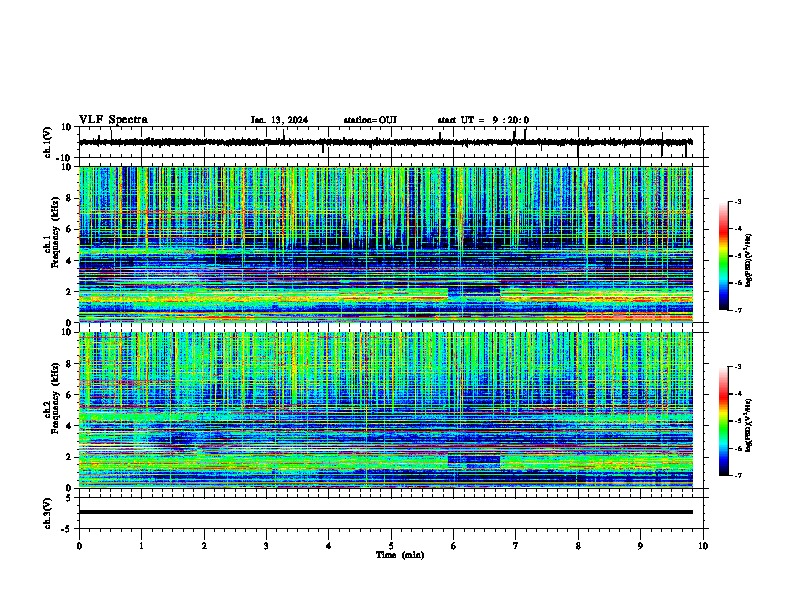Click the time axis tick label "7"
This screenshot has width=792, height=612.
tap(516, 546)
